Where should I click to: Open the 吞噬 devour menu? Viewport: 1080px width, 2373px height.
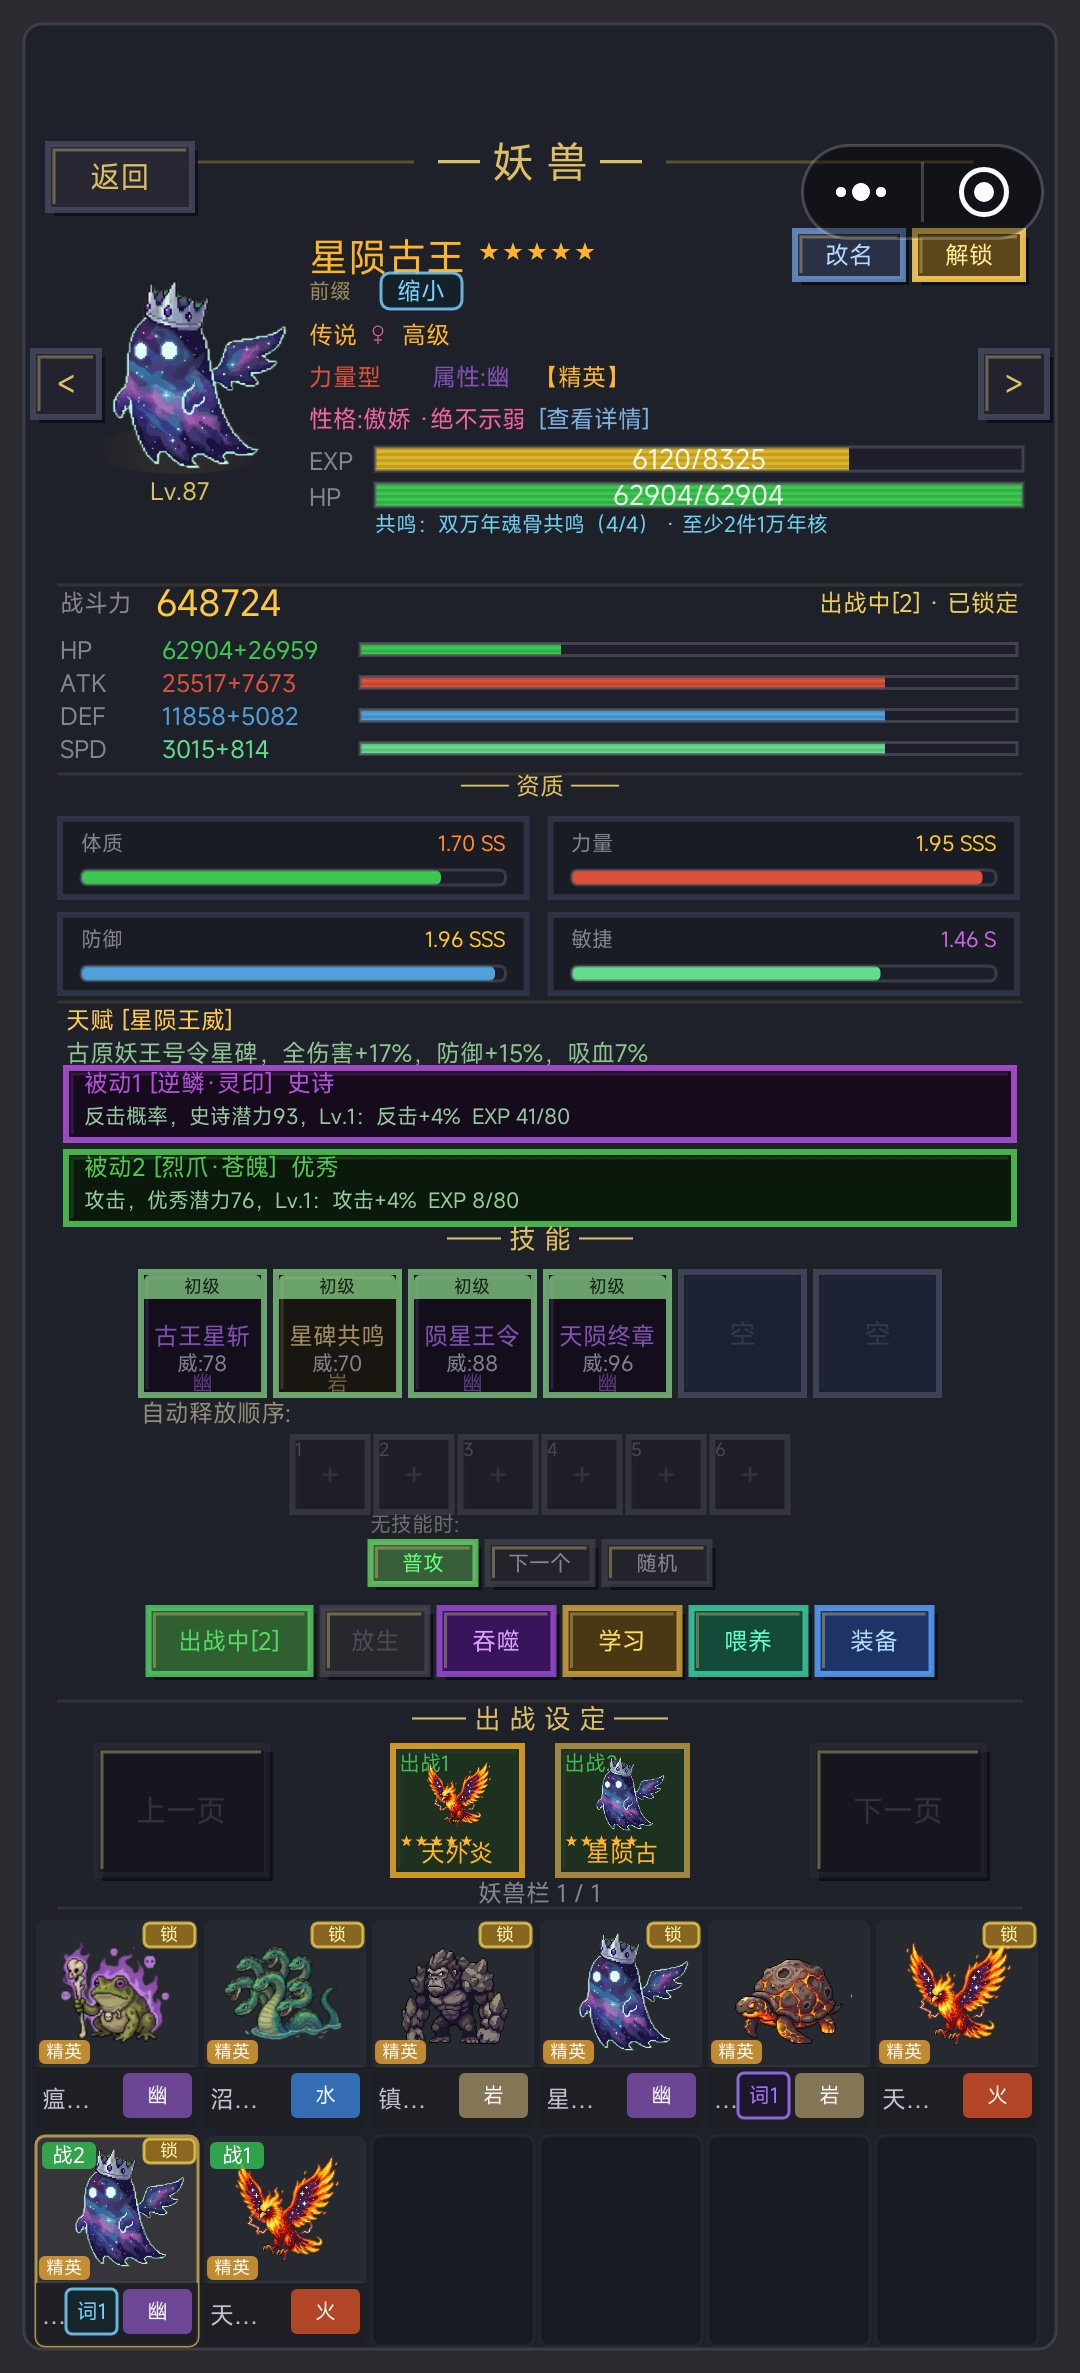(496, 1641)
